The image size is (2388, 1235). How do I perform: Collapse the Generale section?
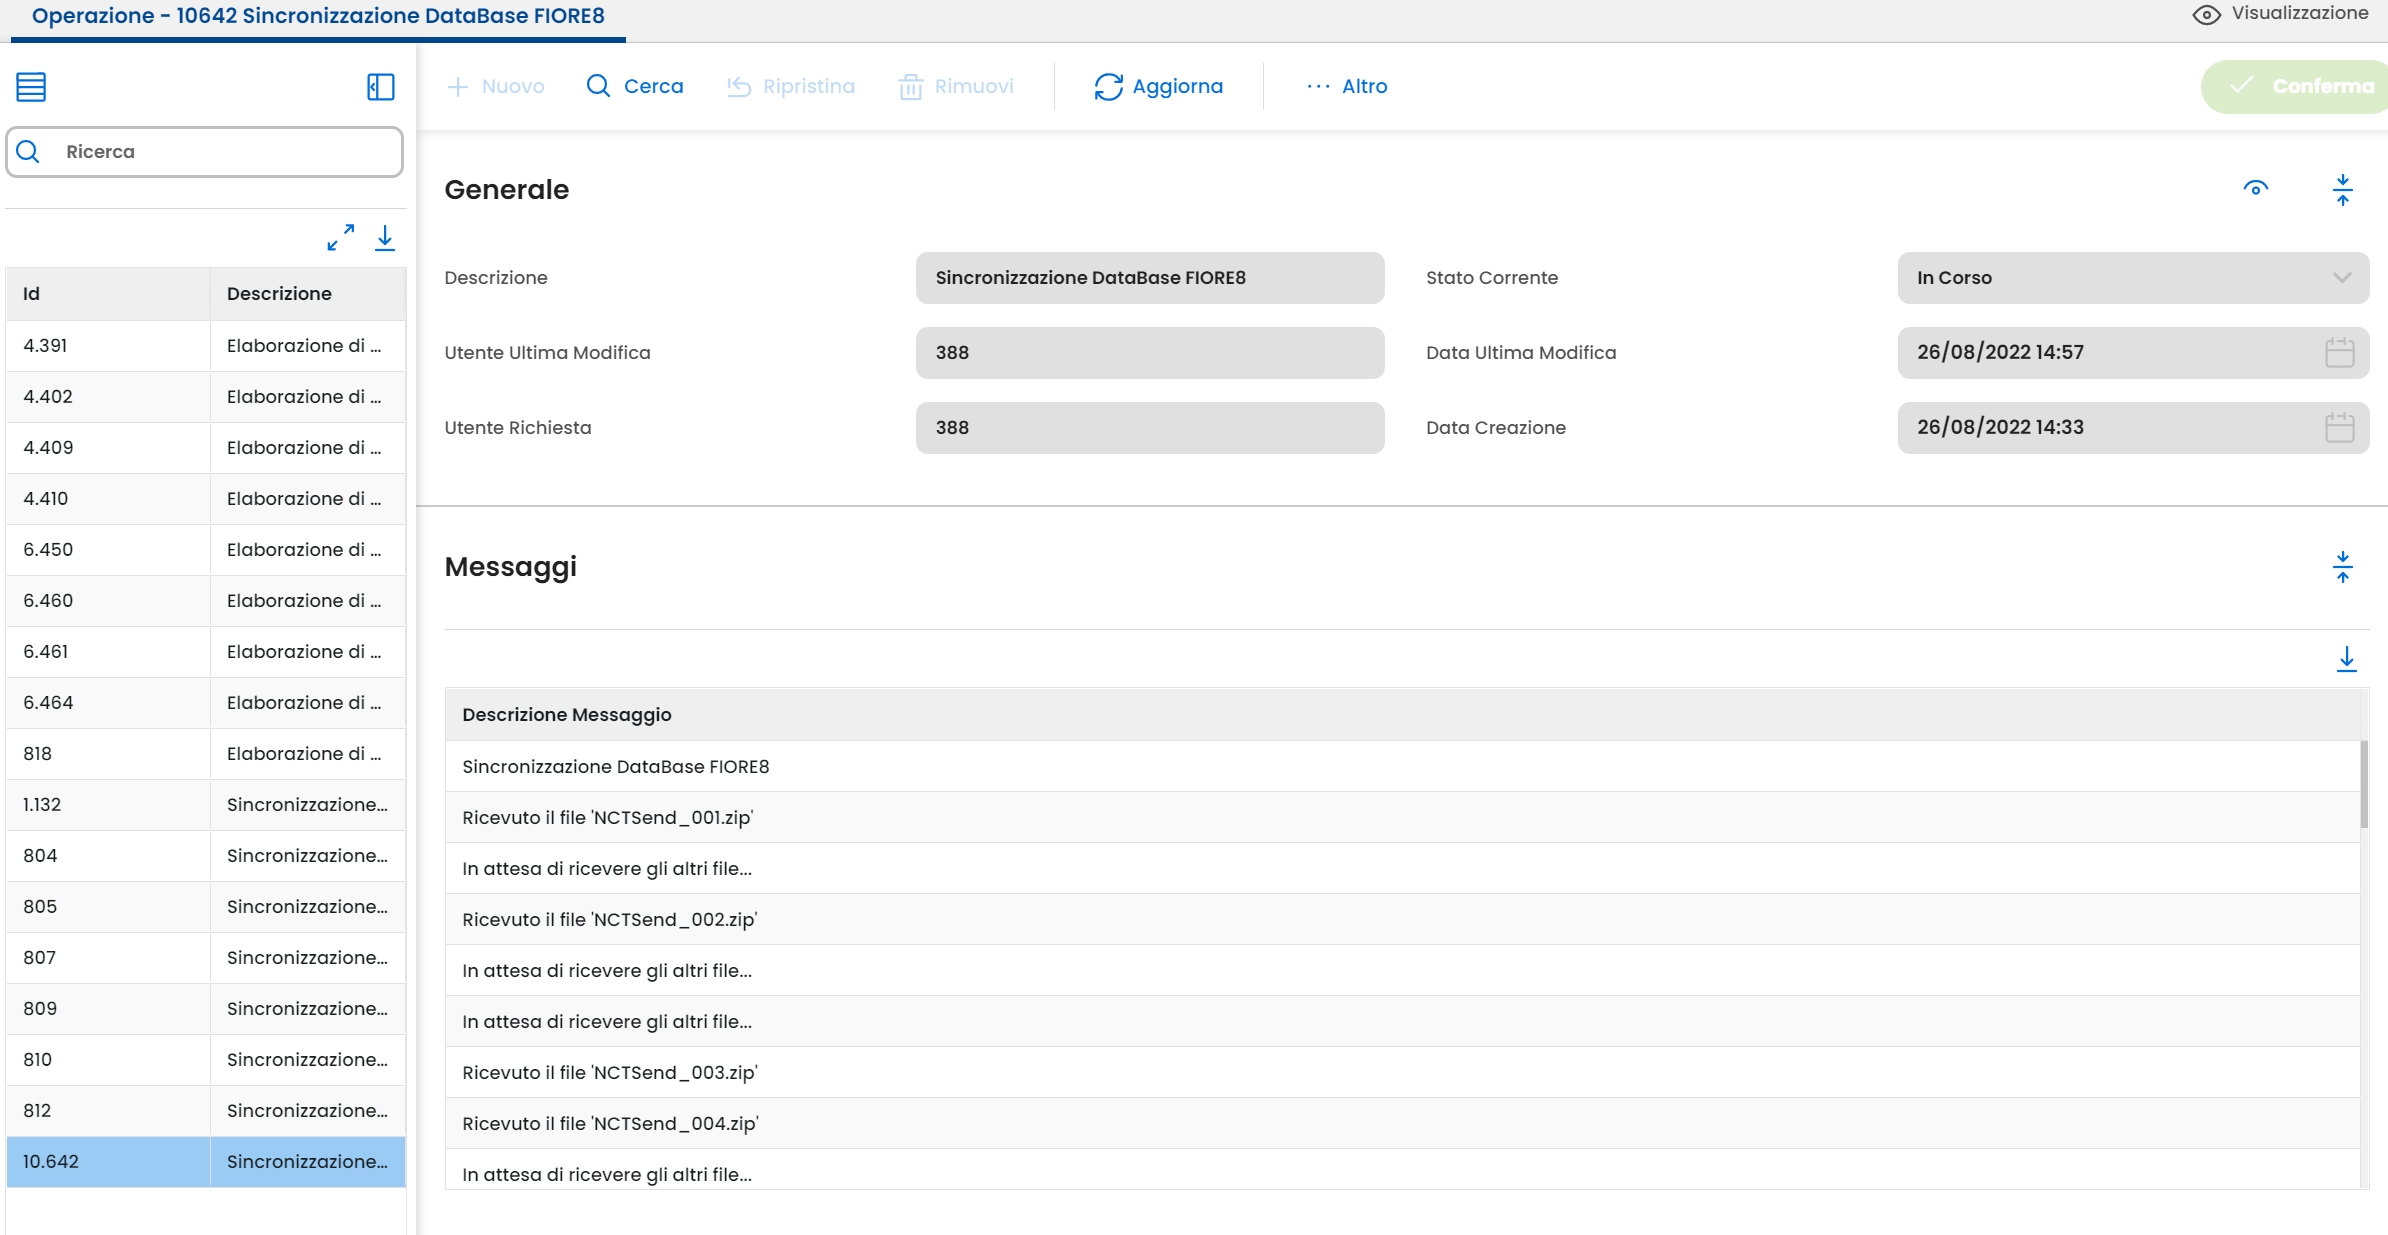[x=2342, y=189]
